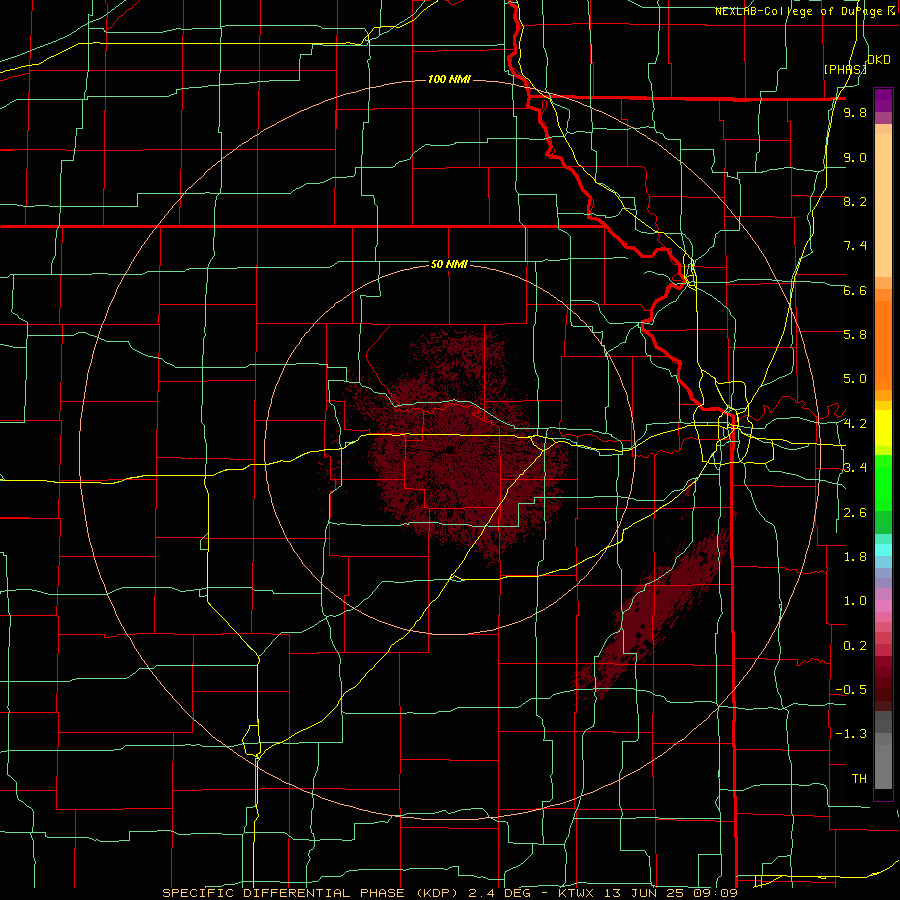Click the 4.2 value on the scale
Image resolution: width=900 pixels, height=900 pixels.
855,424
